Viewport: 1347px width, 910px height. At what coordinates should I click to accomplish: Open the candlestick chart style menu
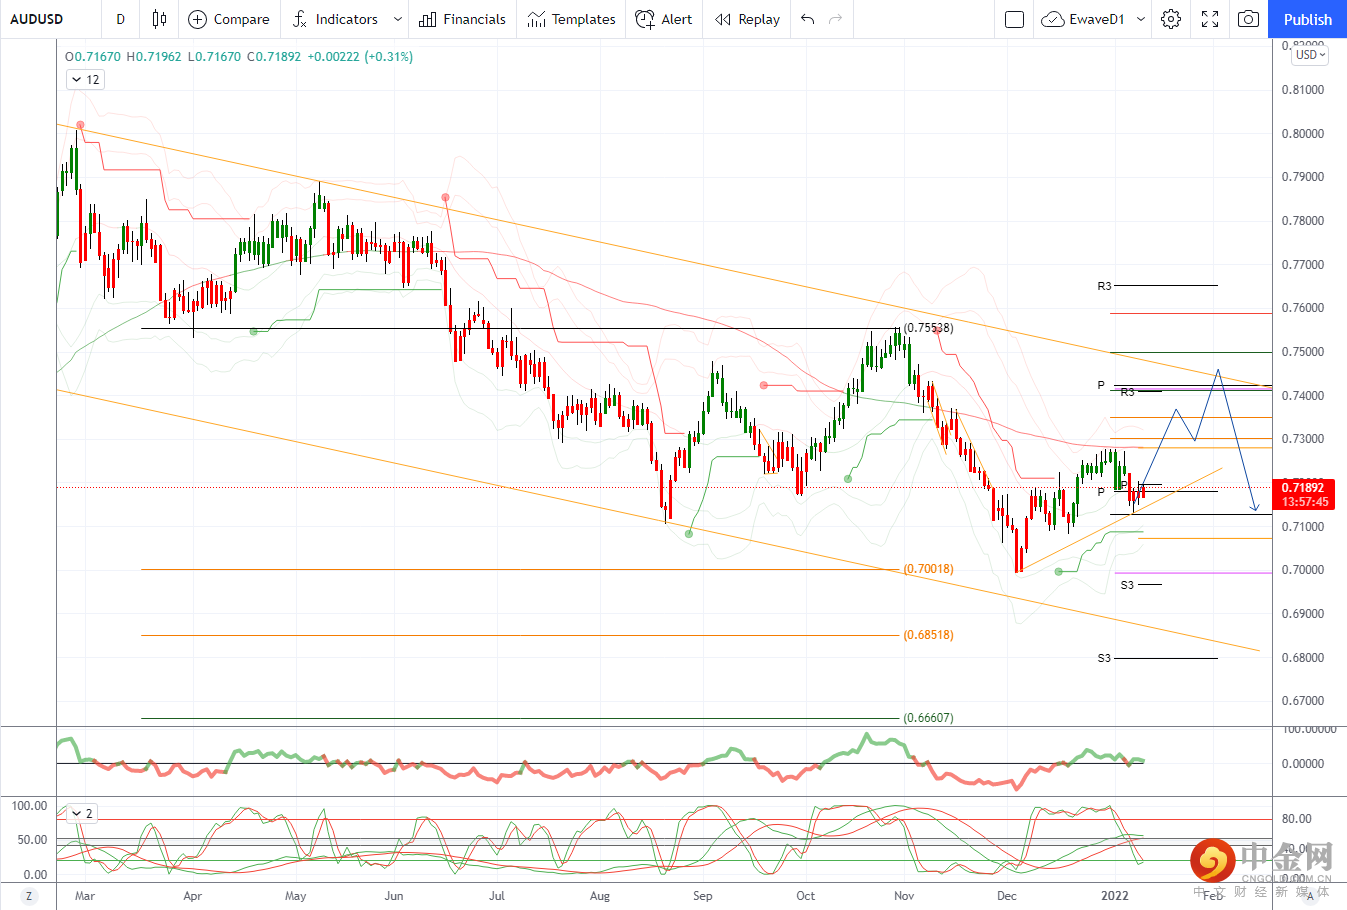click(159, 19)
